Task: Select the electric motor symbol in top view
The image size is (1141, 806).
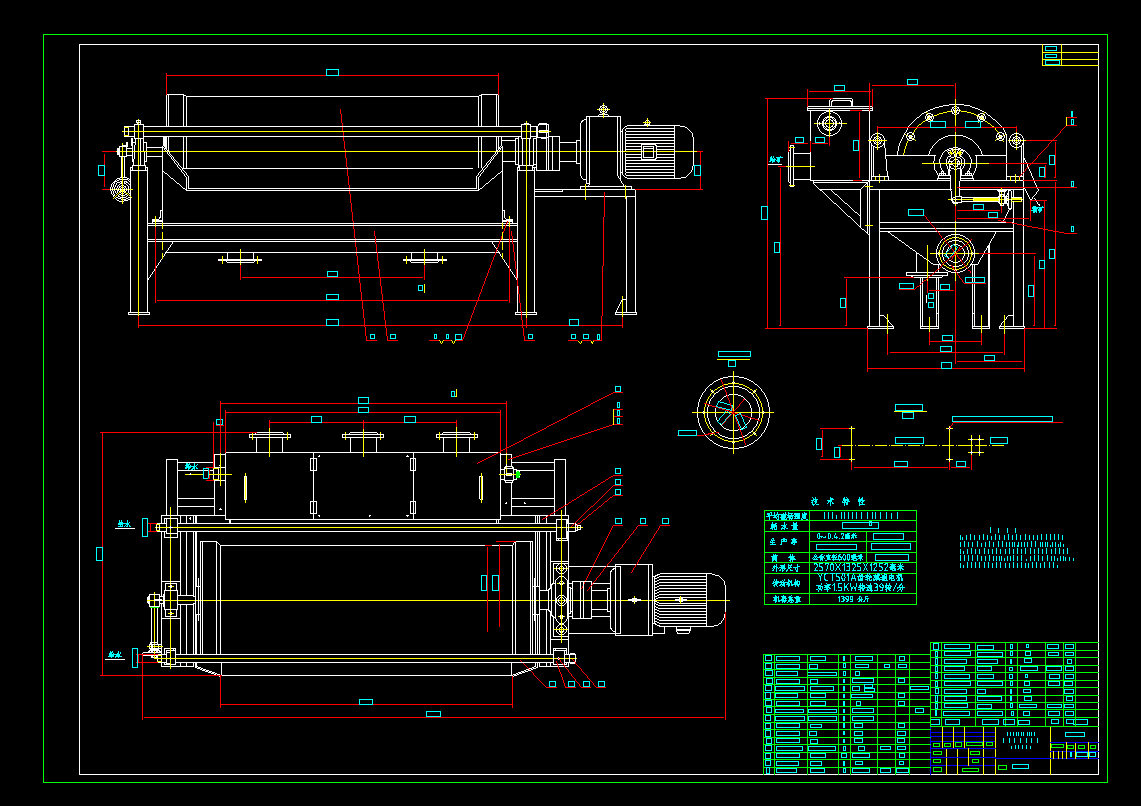Action: 655,152
